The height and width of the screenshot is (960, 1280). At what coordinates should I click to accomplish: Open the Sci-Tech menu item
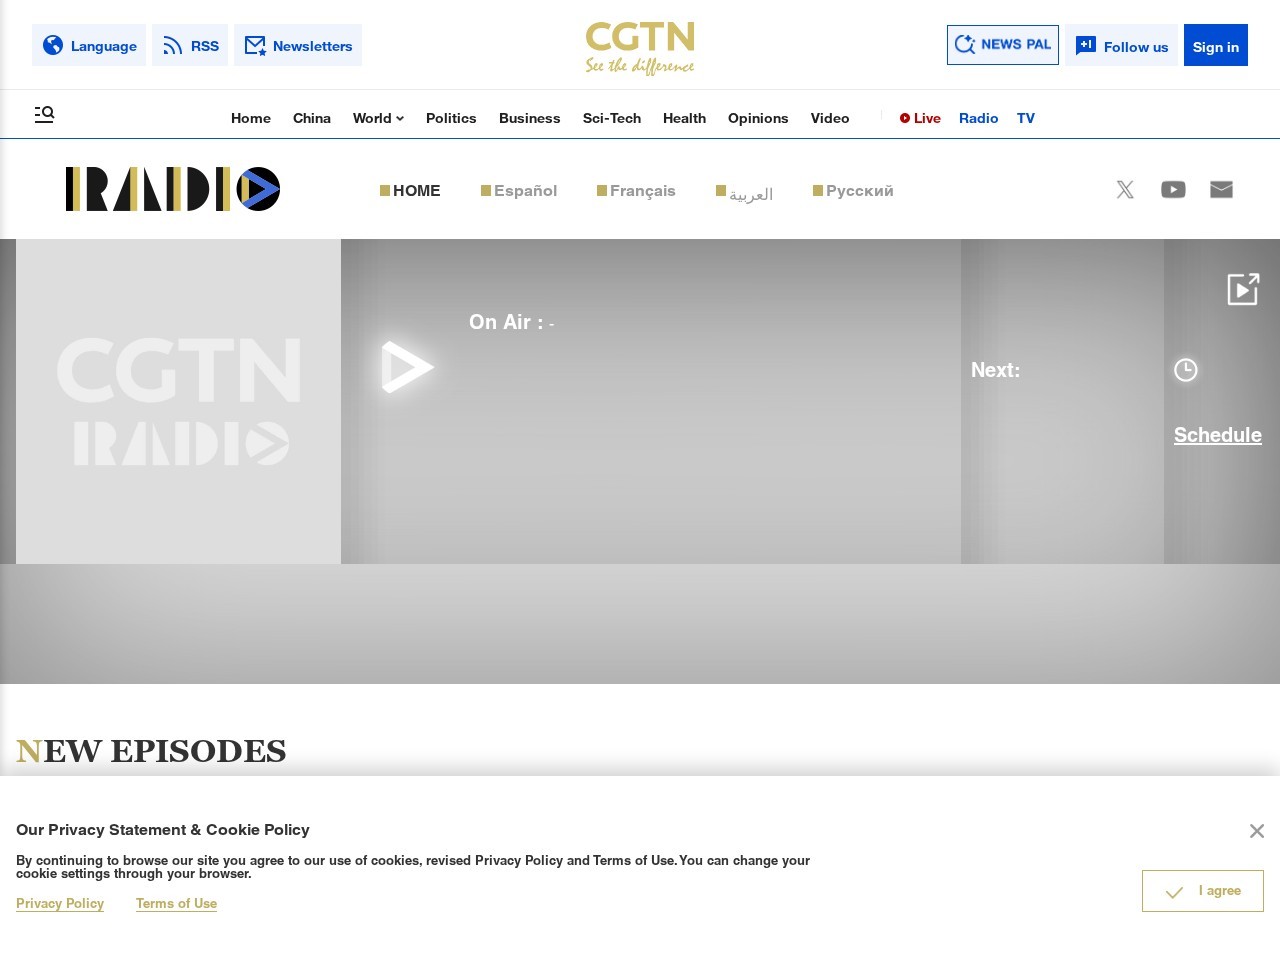tap(611, 118)
